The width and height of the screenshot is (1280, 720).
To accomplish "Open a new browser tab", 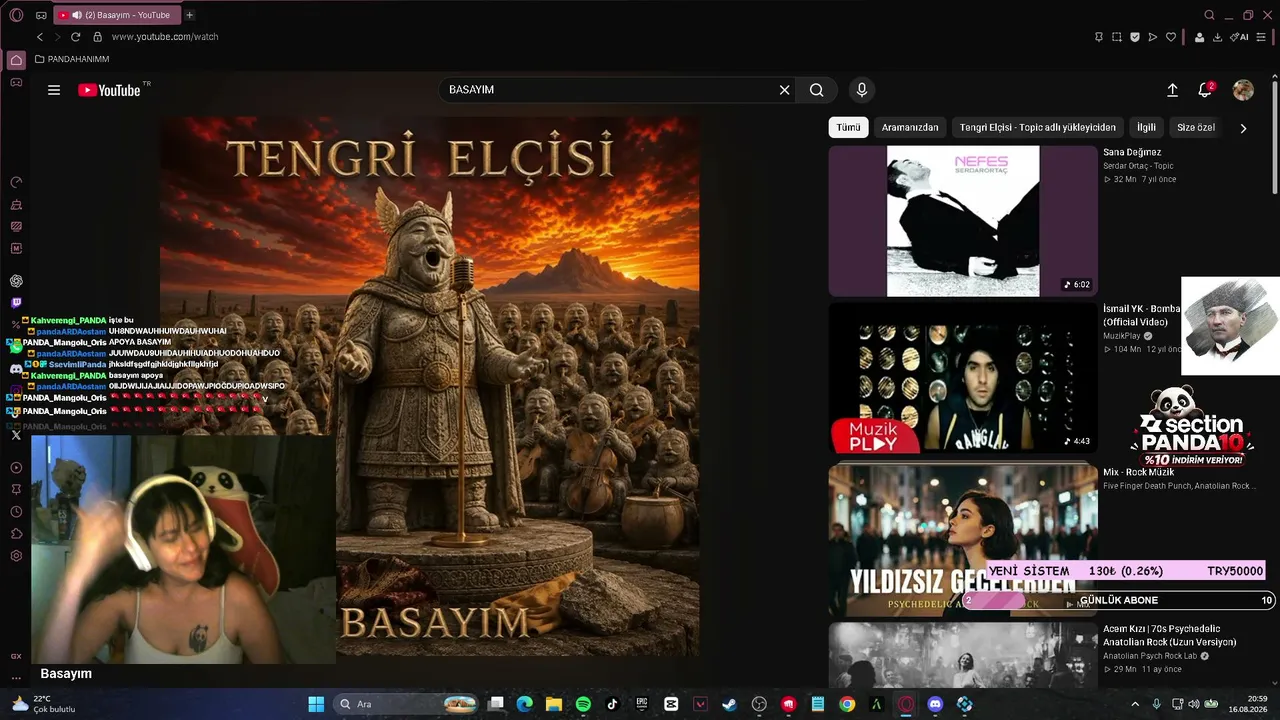I will pyautogui.click(x=189, y=15).
